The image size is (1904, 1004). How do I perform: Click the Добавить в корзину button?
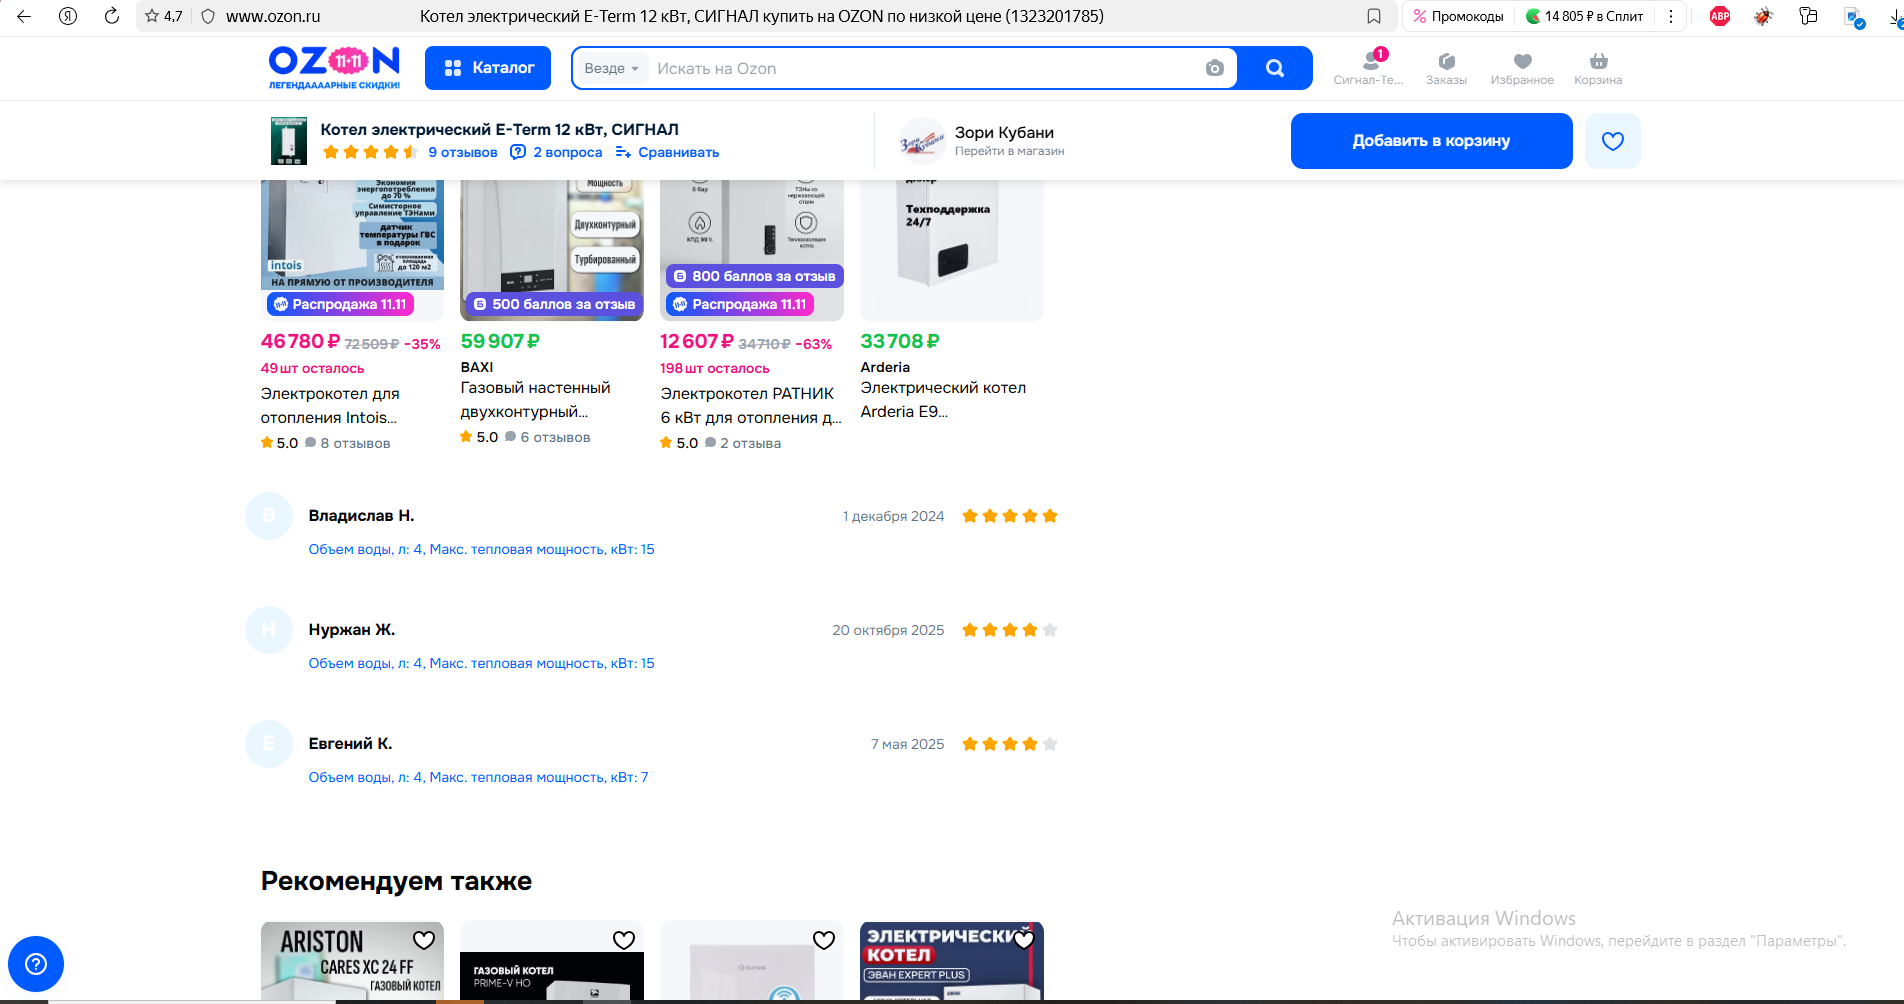tap(1431, 141)
